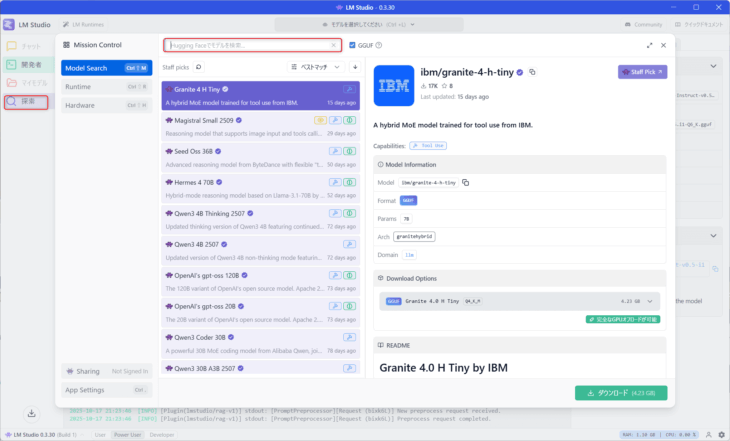The image size is (730, 441).
Task: Switch to Developer mode in status bar
Action: pos(161,435)
